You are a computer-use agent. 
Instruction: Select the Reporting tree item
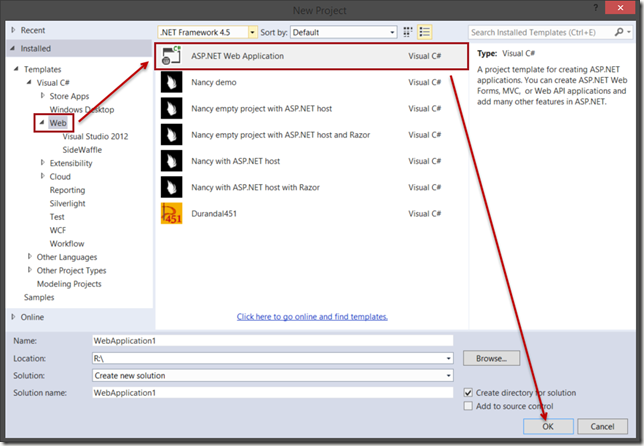coord(67,190)
